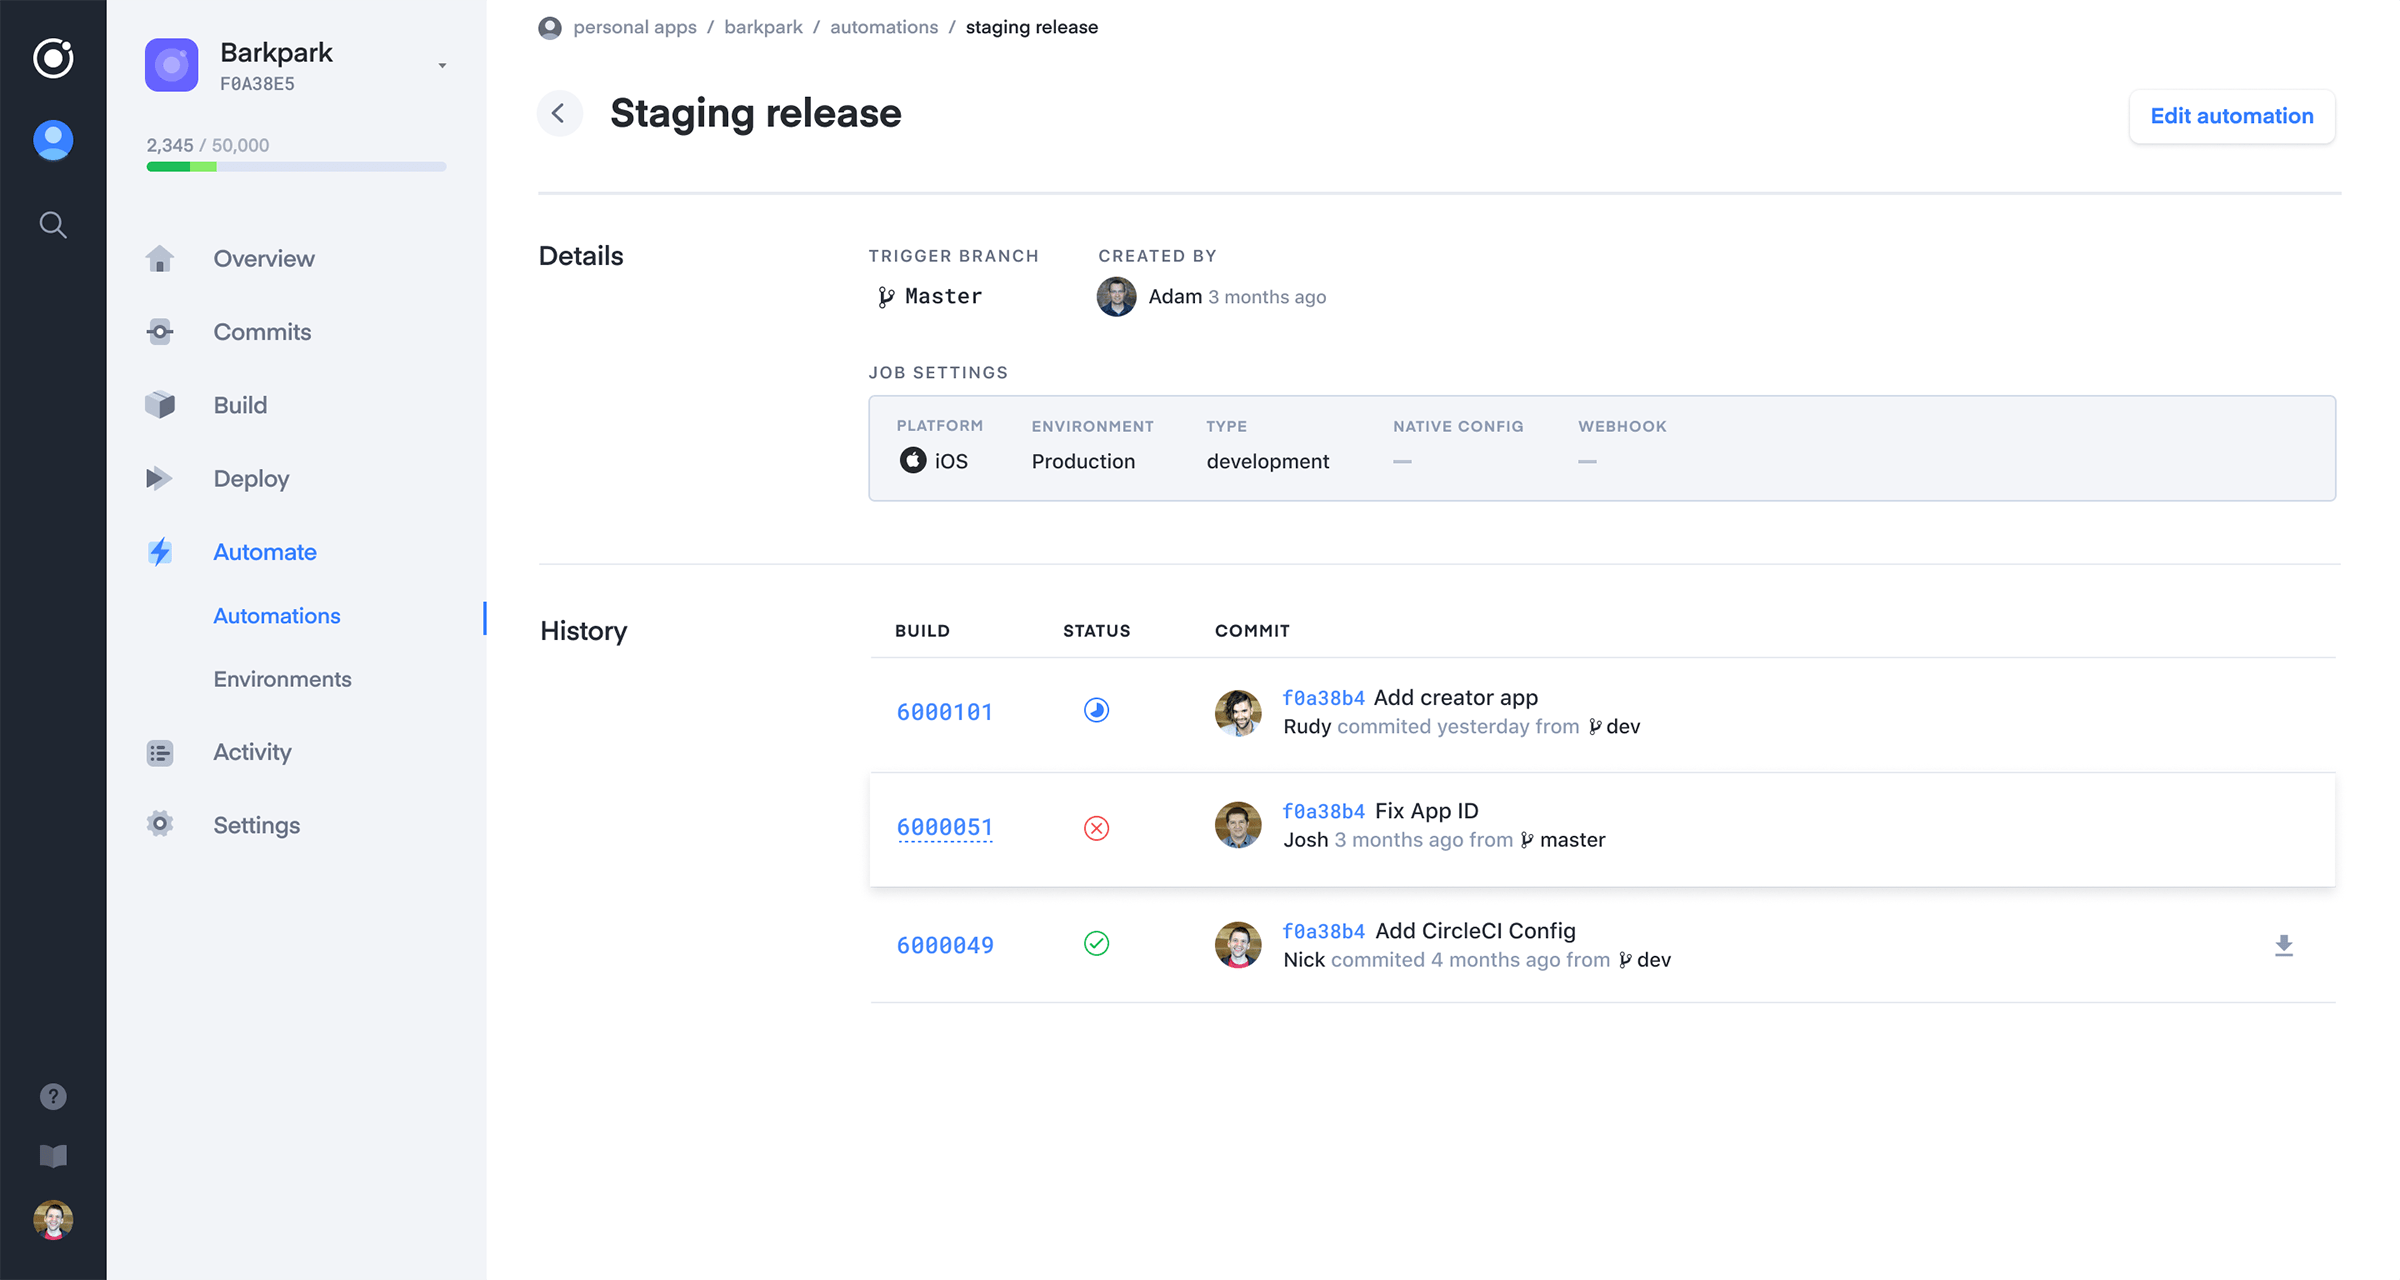Click the in-progress status icon for build 6000101
The height and width of the screenshot is (1280, 2400).
(x=1096, y=710)
